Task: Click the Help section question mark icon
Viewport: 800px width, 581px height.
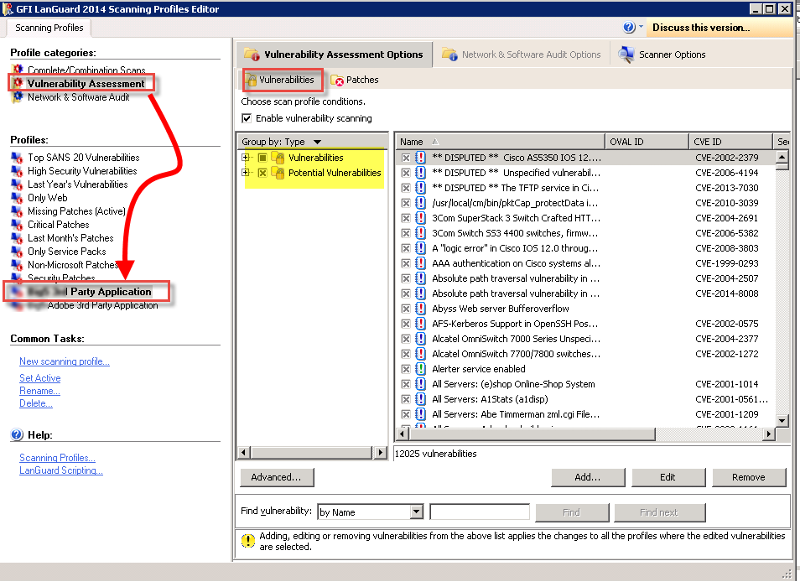Action: [x=17, y=435]
